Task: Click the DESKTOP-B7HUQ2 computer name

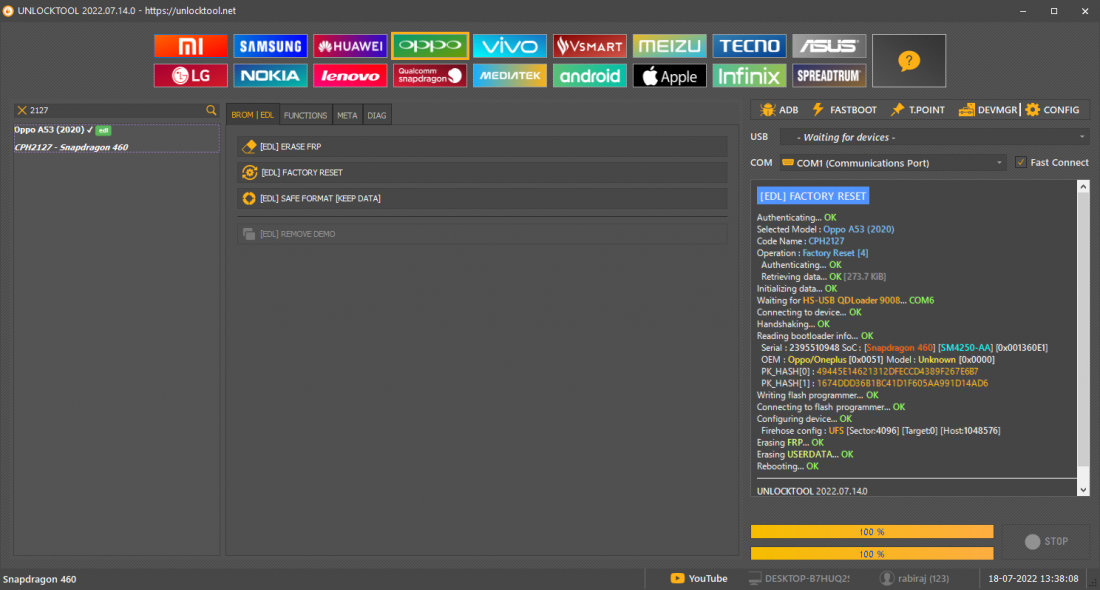Action: pyautogui.click(x=798, y=579)
